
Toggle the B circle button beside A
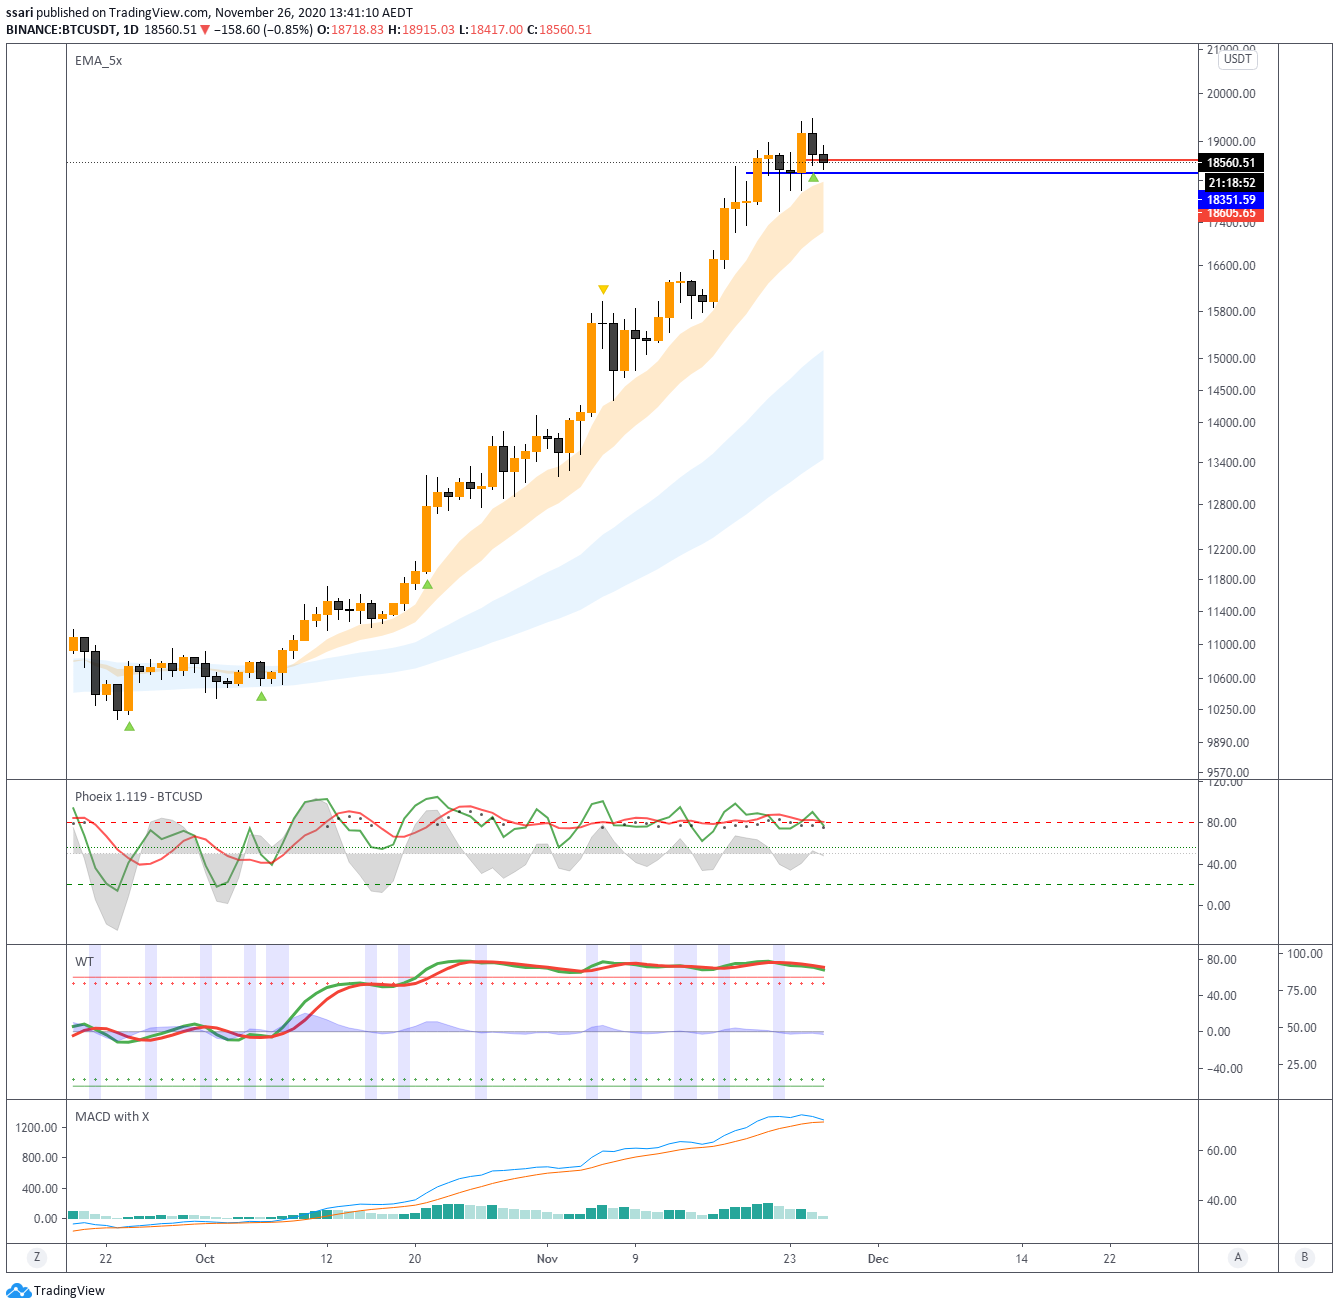[x=1304, y=1258]
